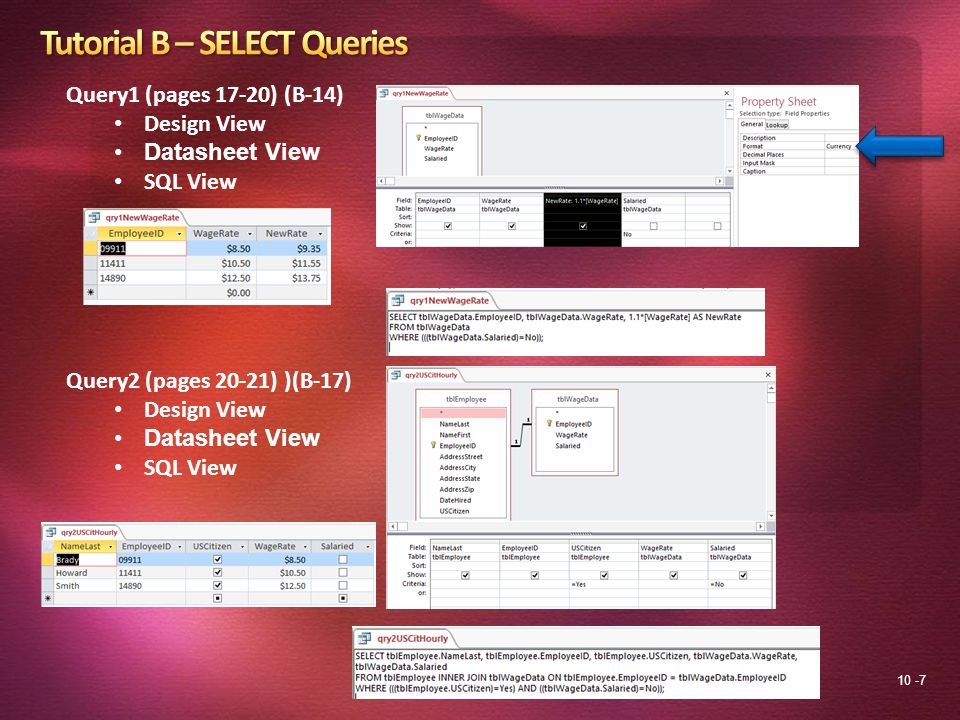Select AddressZip field in tblEmployee

pyautogui.click(x=457, y=489)
